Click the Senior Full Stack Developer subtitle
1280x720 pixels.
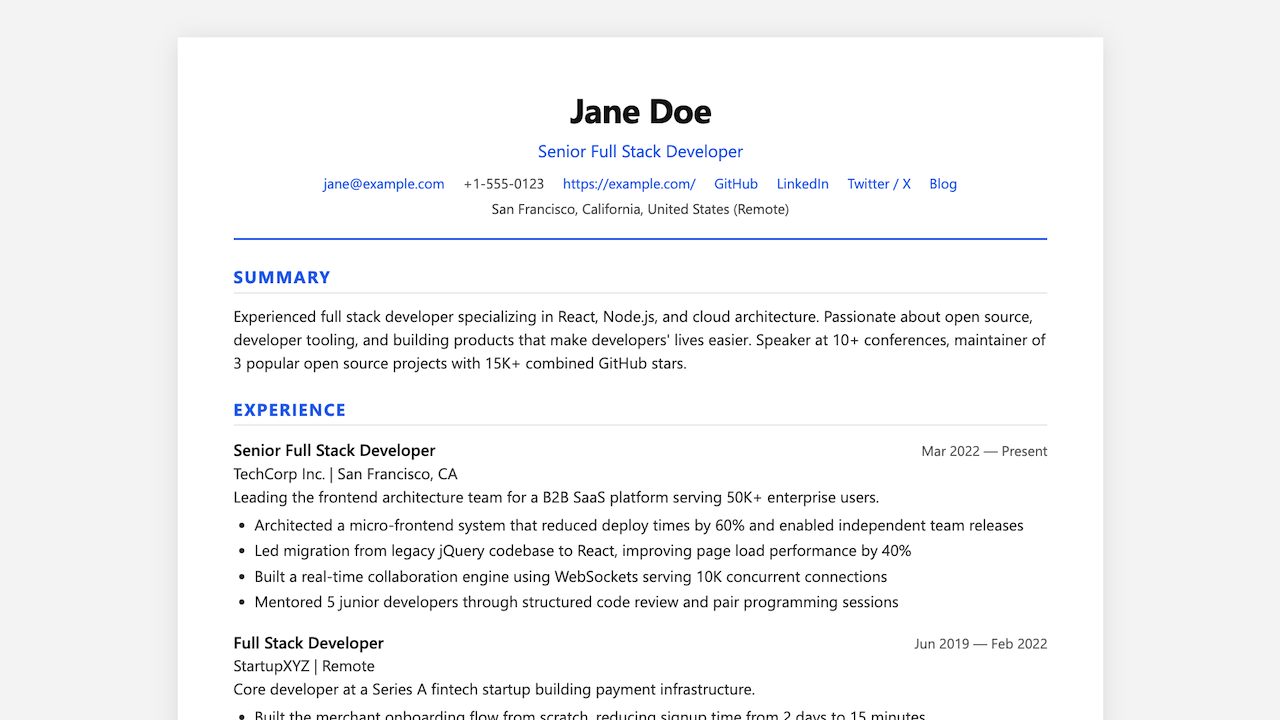pyautogui.click(x=640, y=152)
